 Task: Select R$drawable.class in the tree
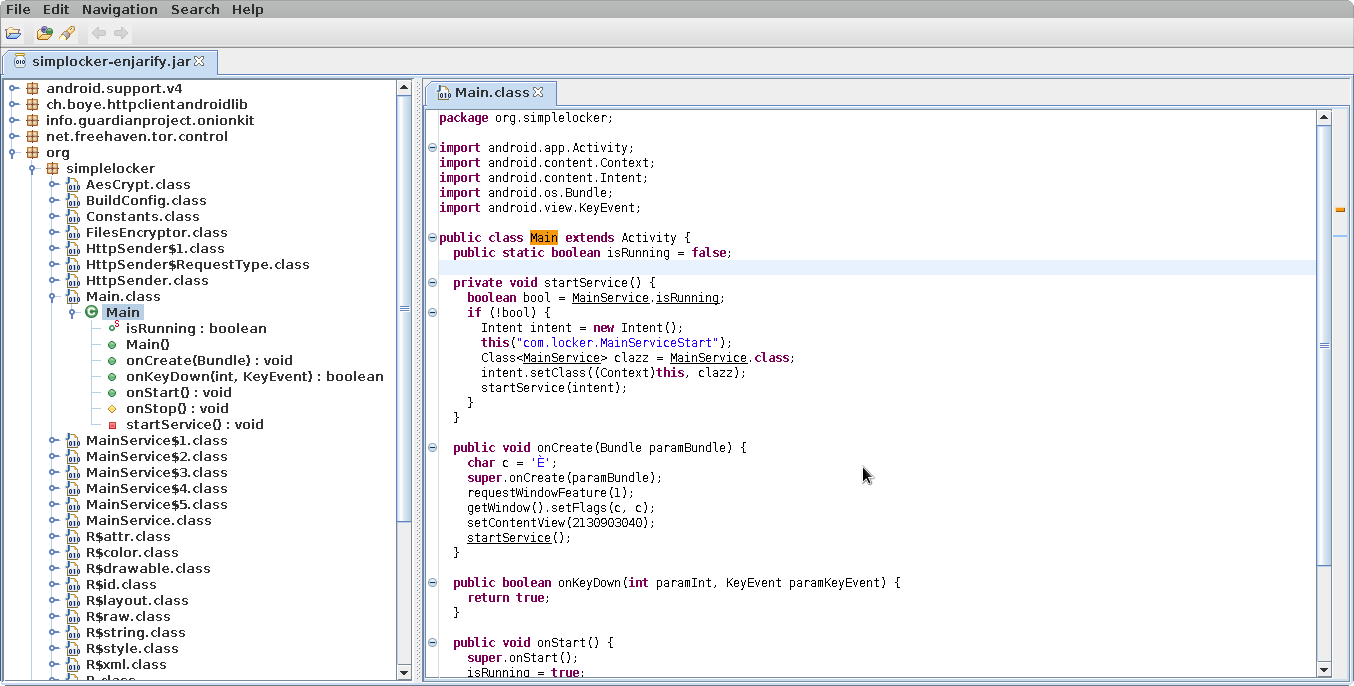148,568
